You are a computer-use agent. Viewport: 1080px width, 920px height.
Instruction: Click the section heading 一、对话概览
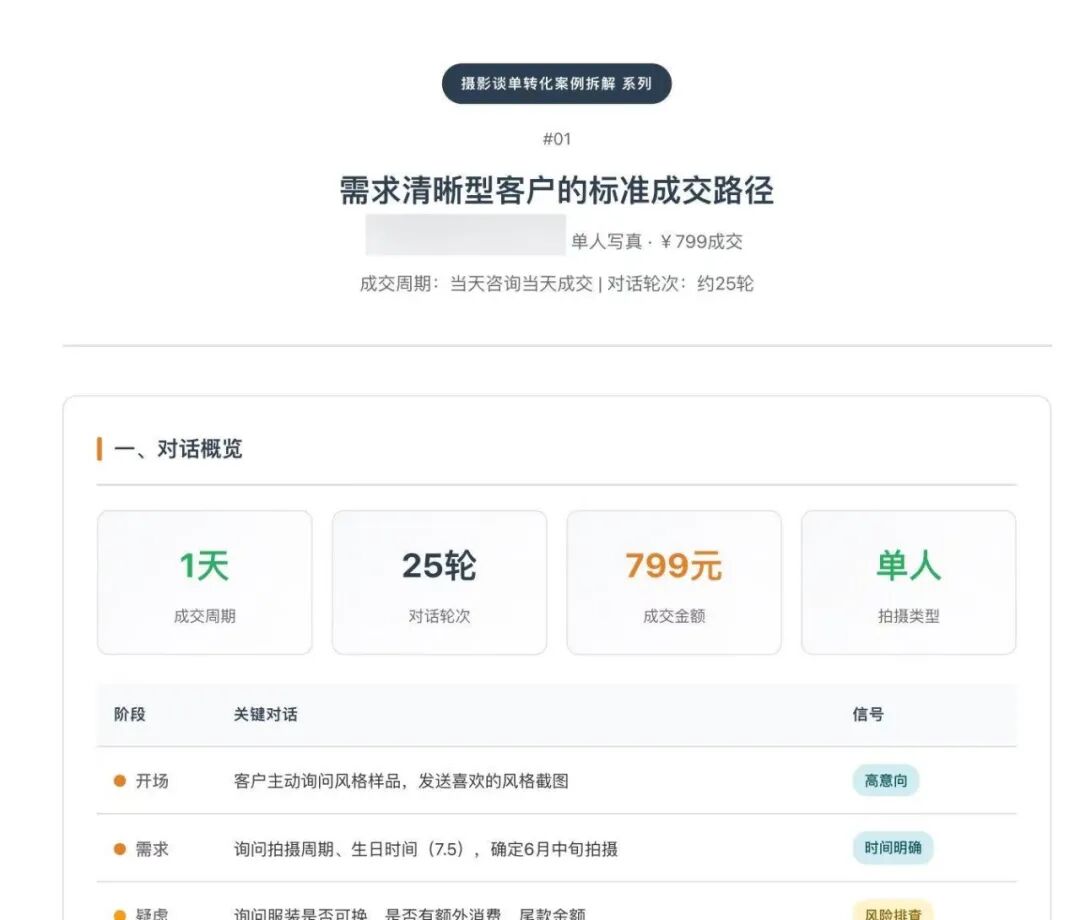pos(178,449)
